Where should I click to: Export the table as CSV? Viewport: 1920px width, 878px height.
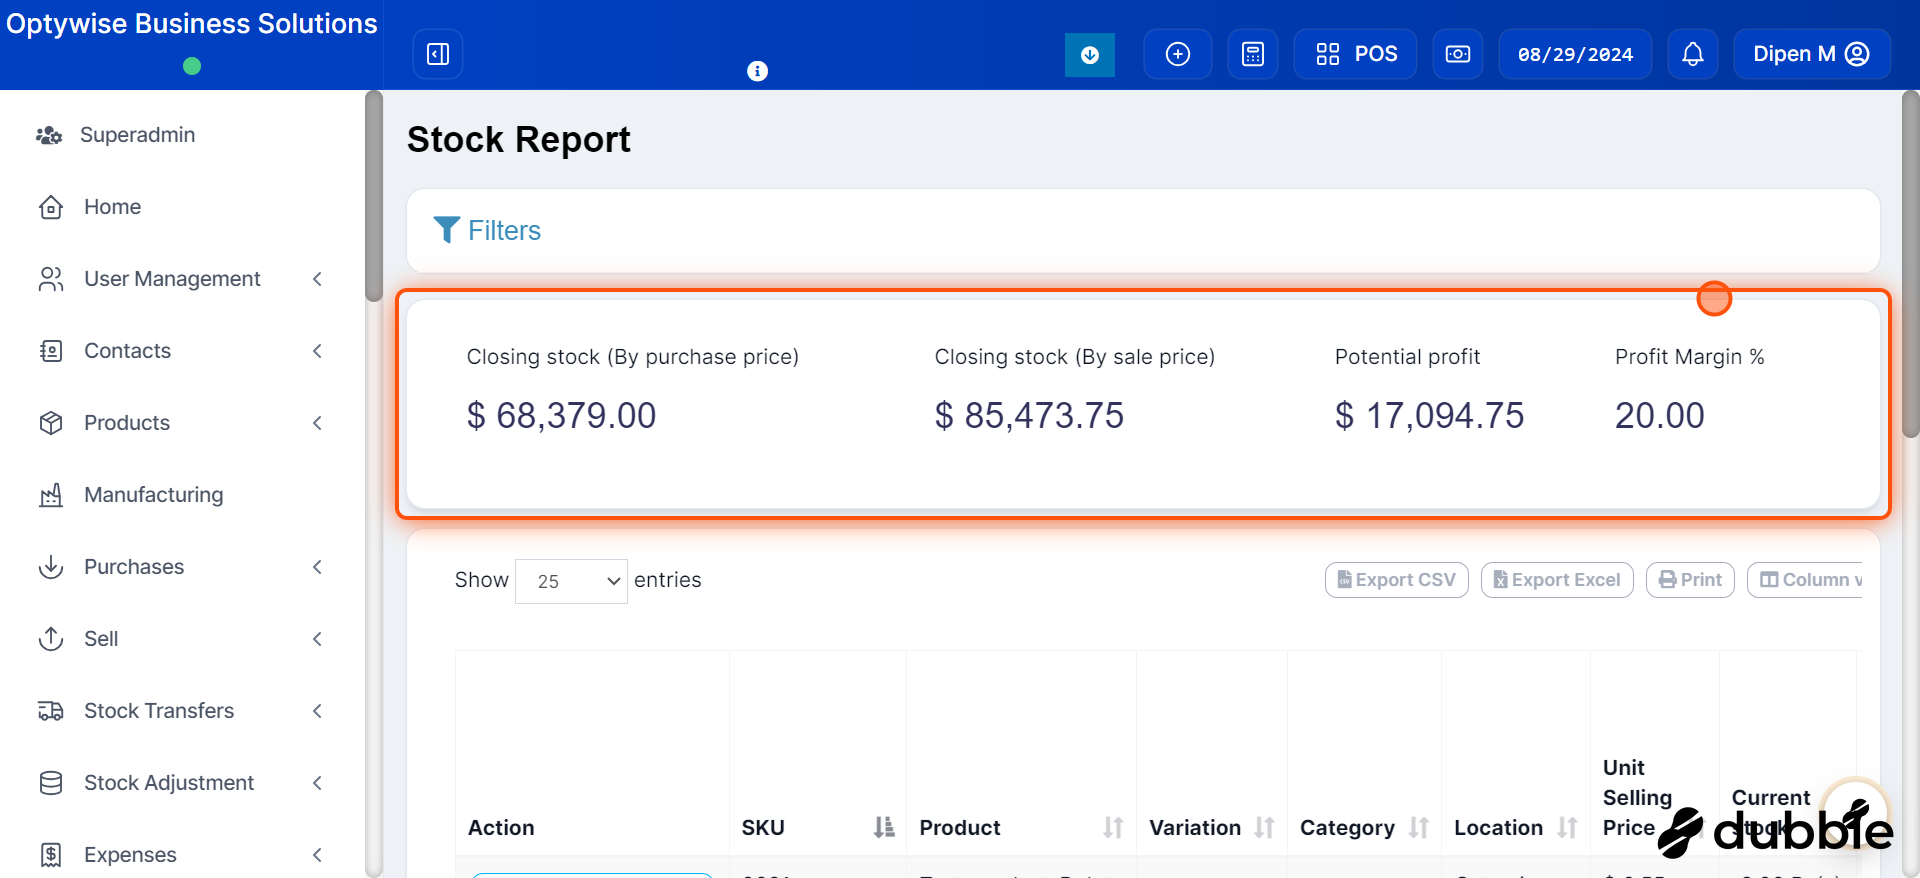(1397, 580)
